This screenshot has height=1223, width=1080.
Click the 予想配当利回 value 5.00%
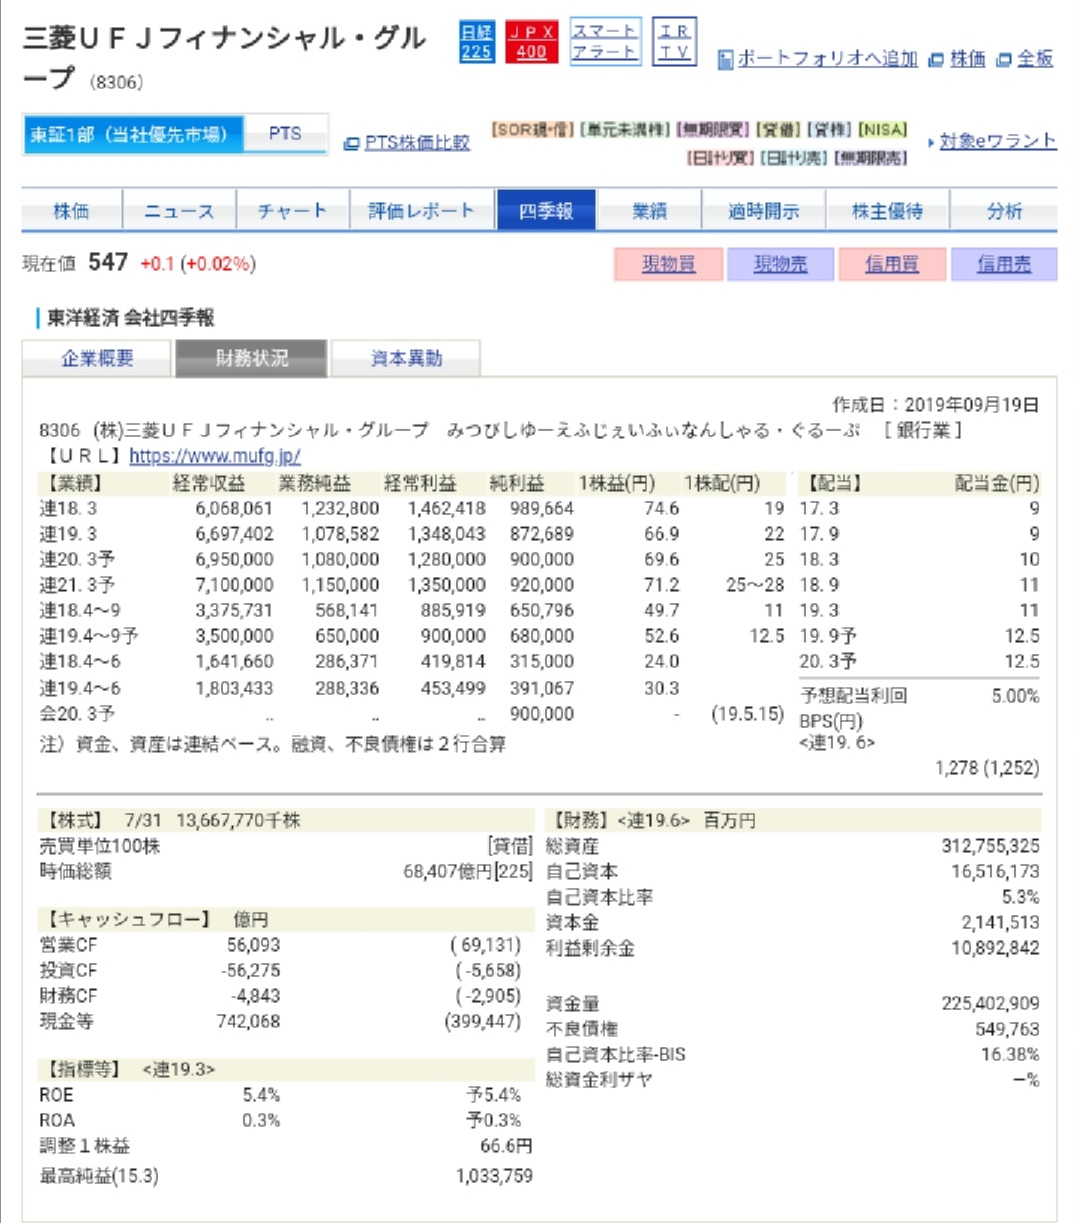tap(1015, 696)
